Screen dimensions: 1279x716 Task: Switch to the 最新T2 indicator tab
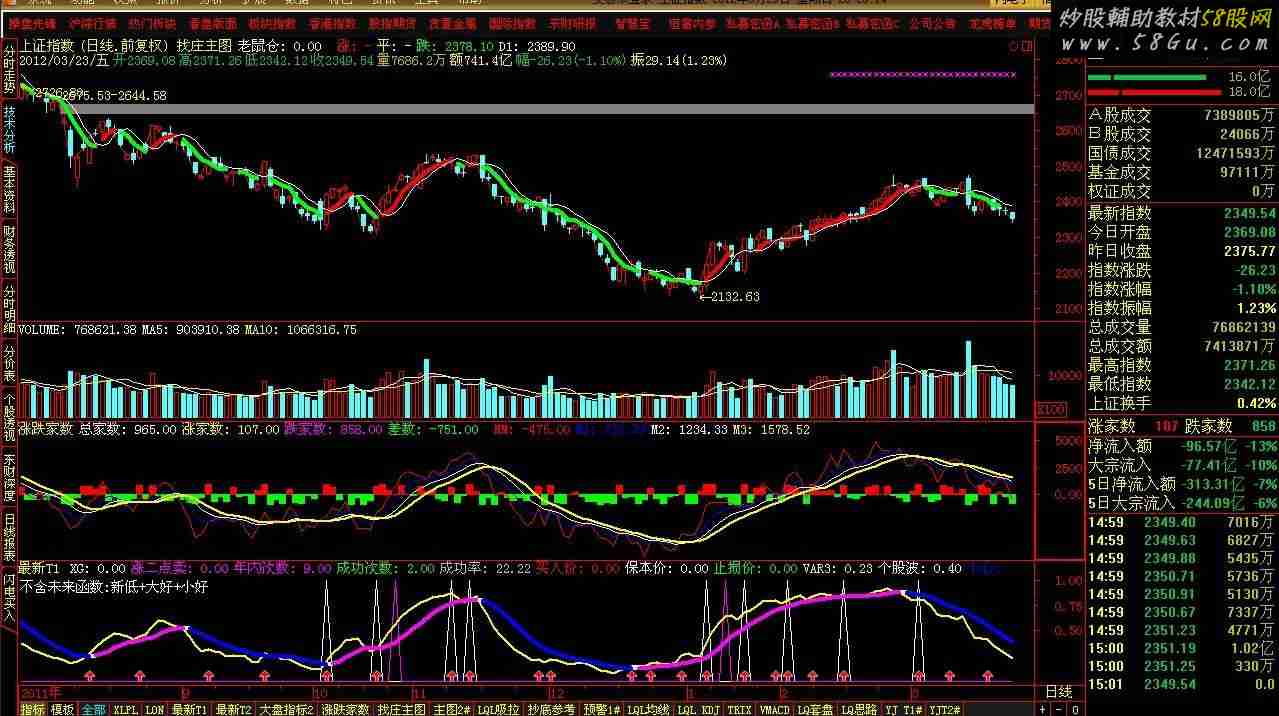(233, 709)
